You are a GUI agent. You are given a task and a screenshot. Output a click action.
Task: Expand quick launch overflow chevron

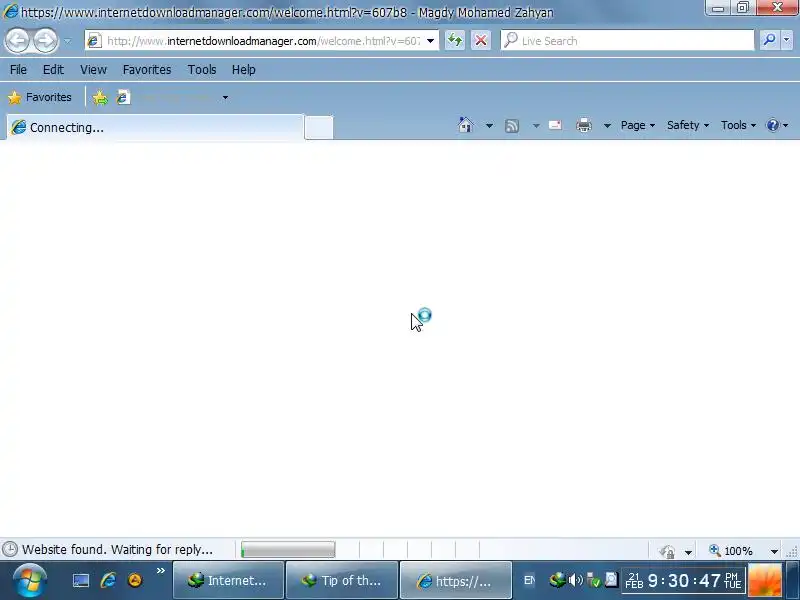click(x=161, y=570)
